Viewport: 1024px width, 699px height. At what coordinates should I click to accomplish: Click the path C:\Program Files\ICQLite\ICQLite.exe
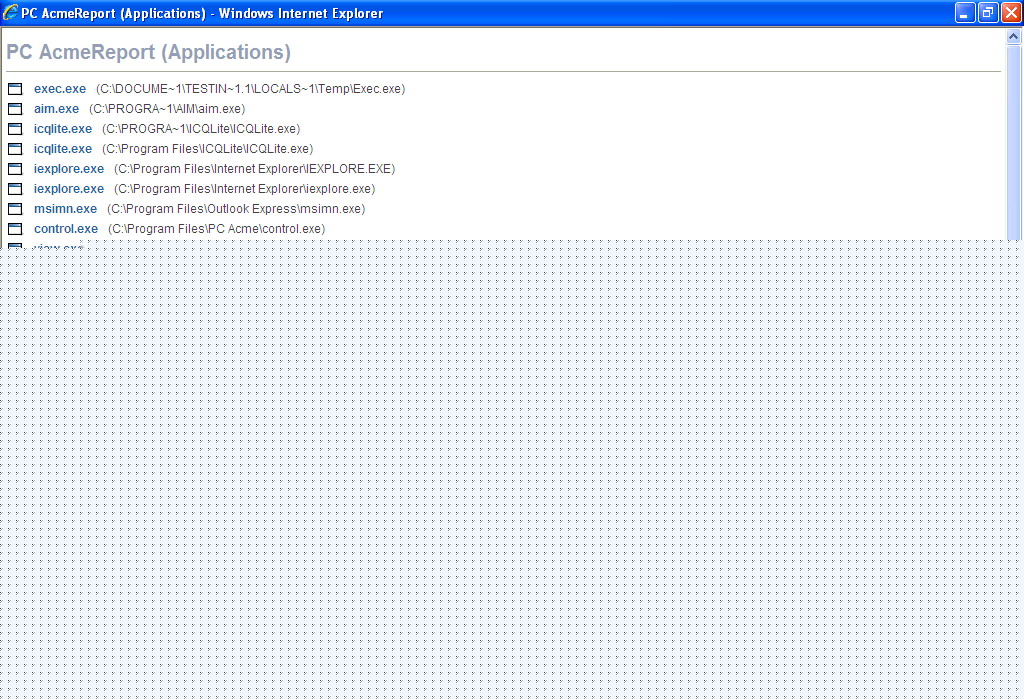point(208,149)
